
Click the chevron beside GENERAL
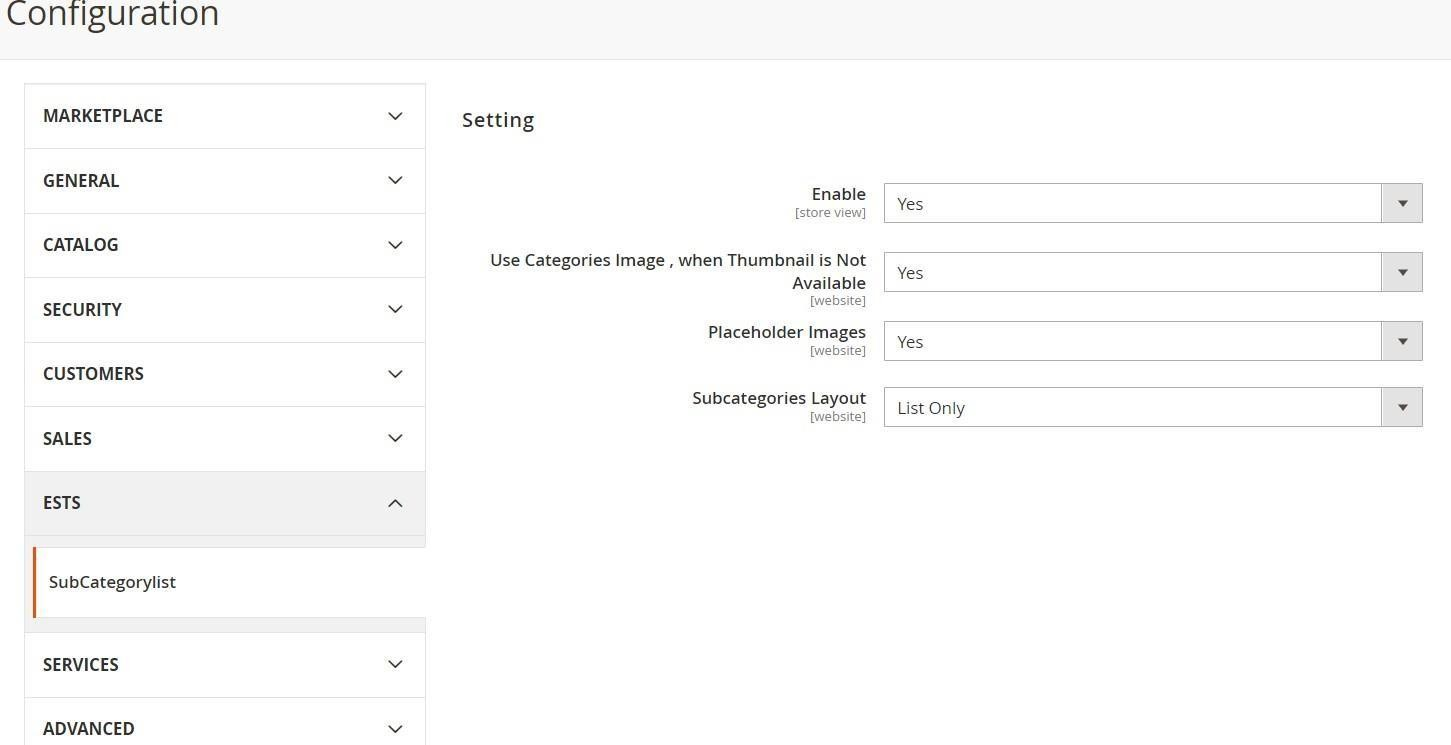pos(395,181)
